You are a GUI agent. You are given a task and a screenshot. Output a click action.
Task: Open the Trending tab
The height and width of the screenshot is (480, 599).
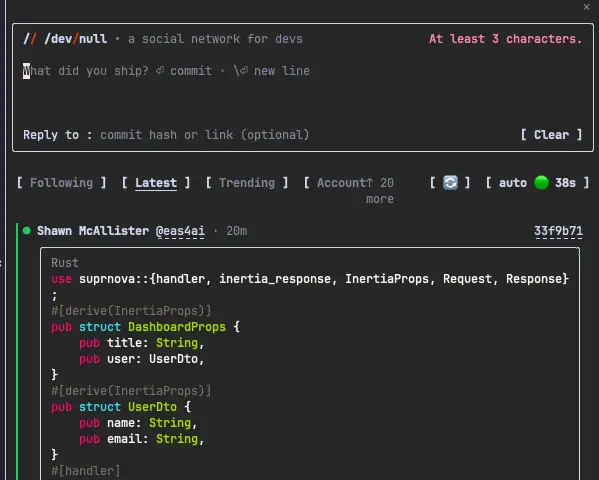[247, 183]
